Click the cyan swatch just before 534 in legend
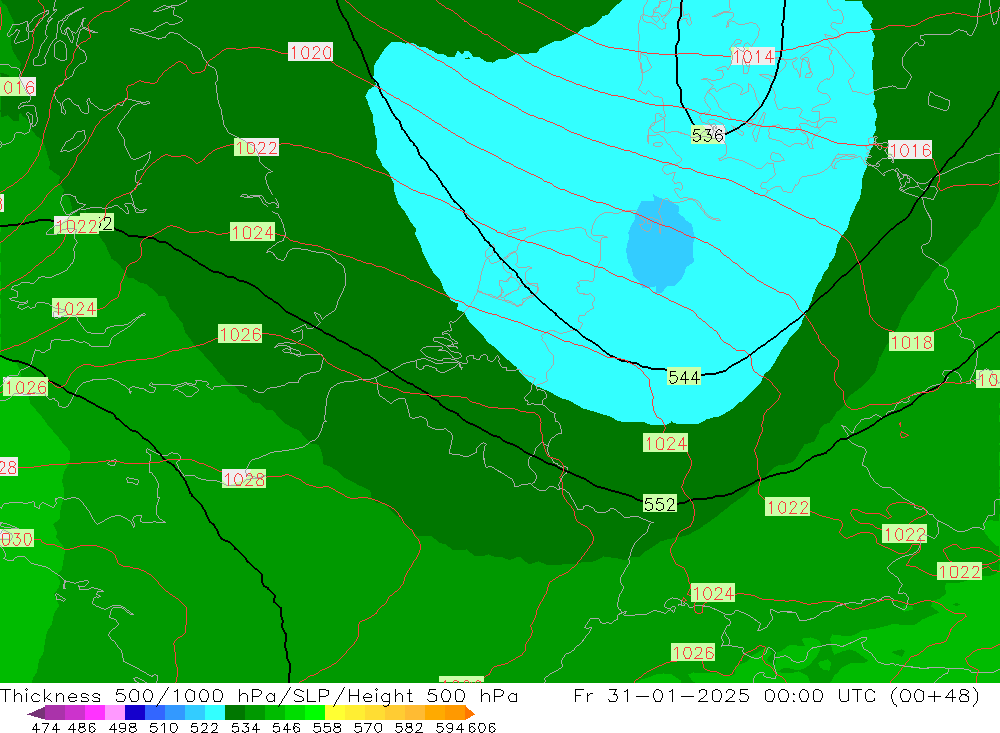The width and height of the screenshot is (1000, 733). coord(215,713)
